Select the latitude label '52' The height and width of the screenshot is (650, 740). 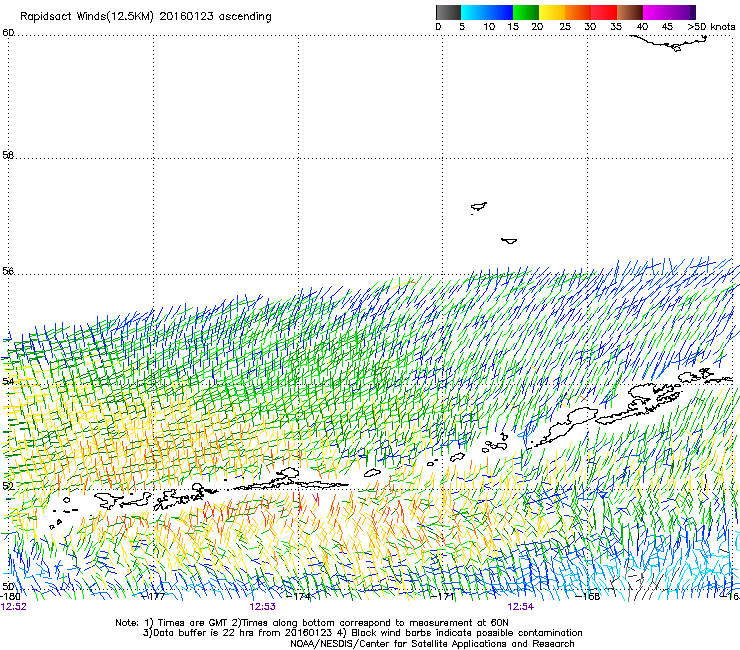tap(8, 486)
